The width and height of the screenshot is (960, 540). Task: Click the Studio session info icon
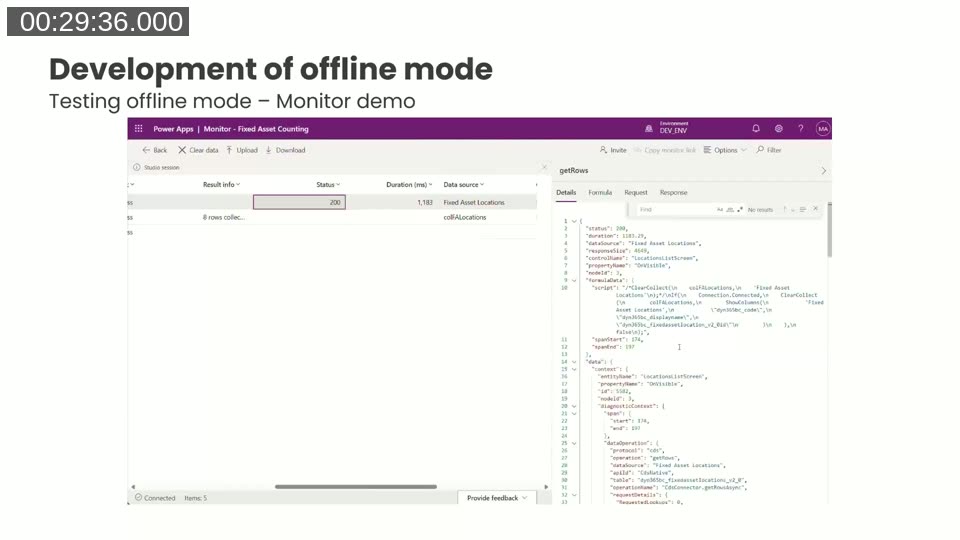[x=137, y=167]
